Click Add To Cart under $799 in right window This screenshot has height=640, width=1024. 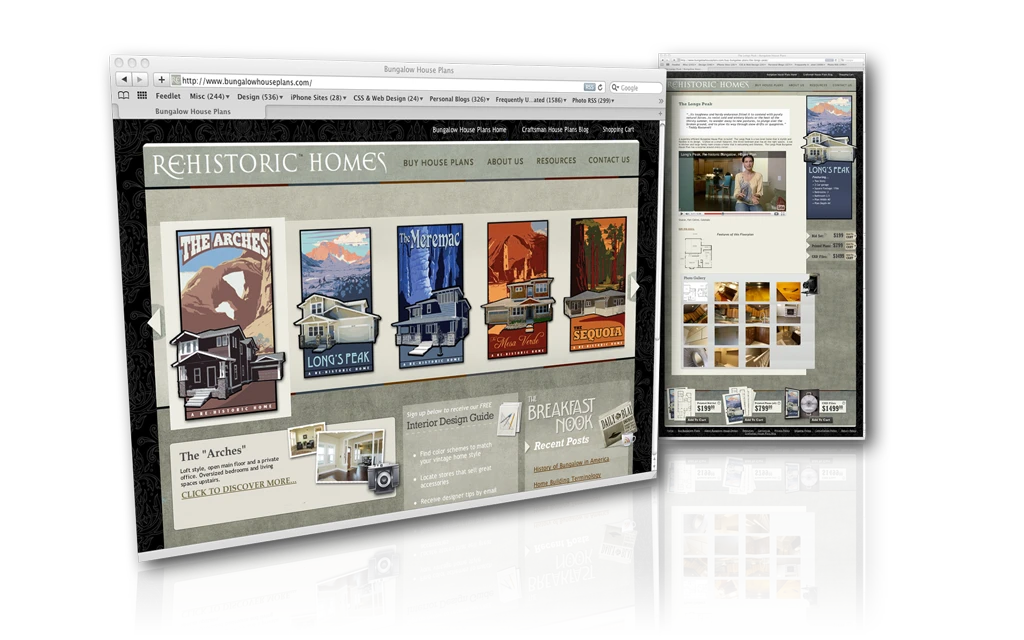pyautogui.click(x=752, y=420)
